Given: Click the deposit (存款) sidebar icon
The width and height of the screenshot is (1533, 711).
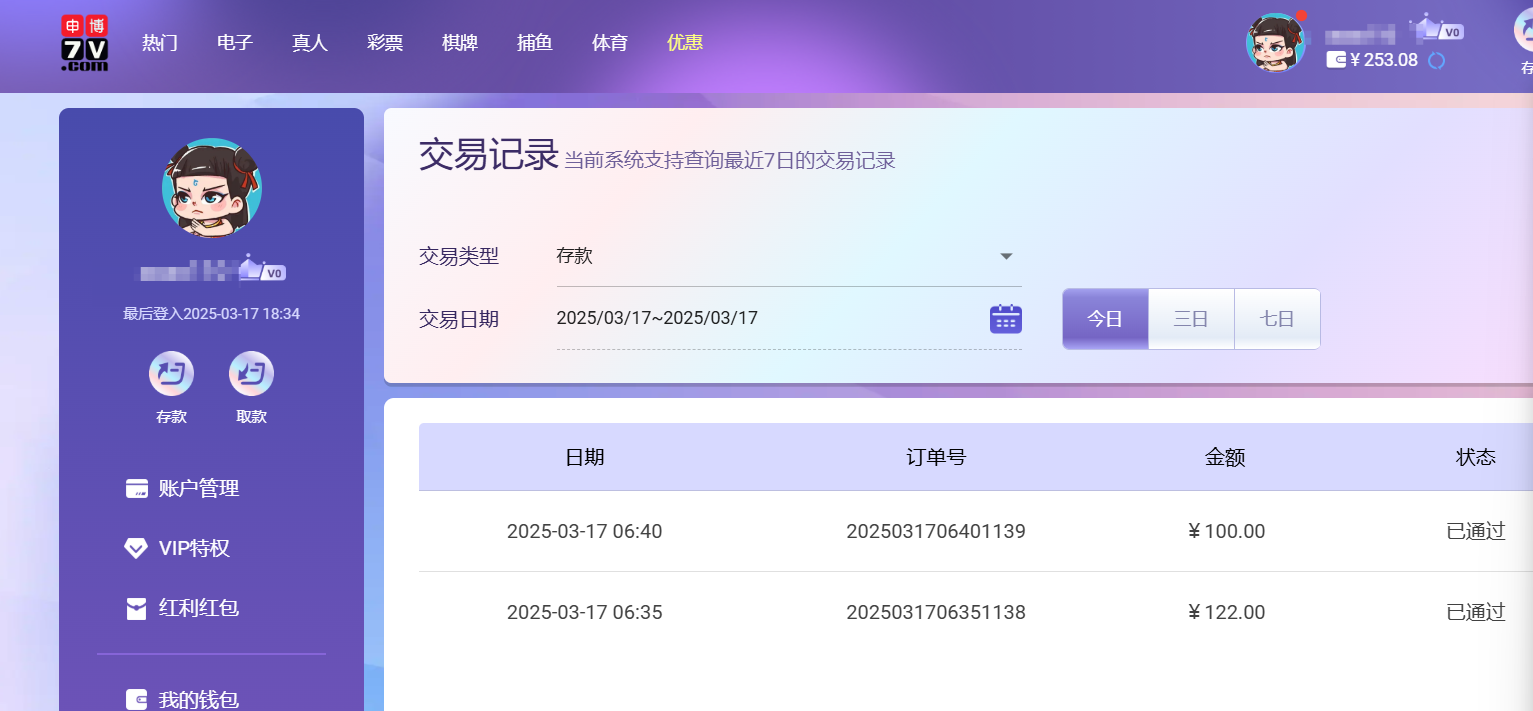Looking at the screenshot, I should point(171,375).
